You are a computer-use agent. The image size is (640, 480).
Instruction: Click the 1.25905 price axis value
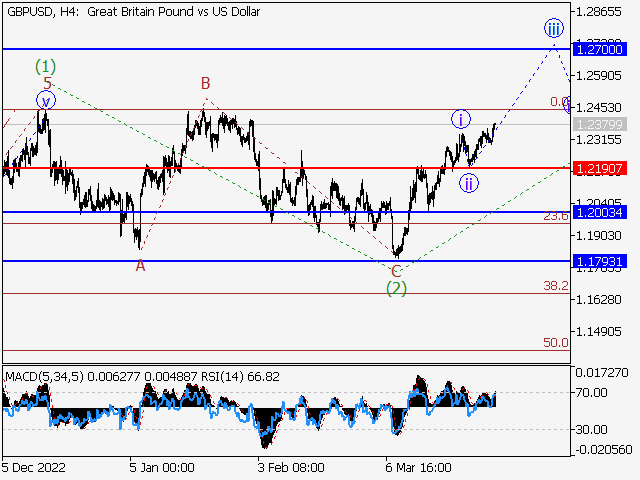tap(598, 76)
